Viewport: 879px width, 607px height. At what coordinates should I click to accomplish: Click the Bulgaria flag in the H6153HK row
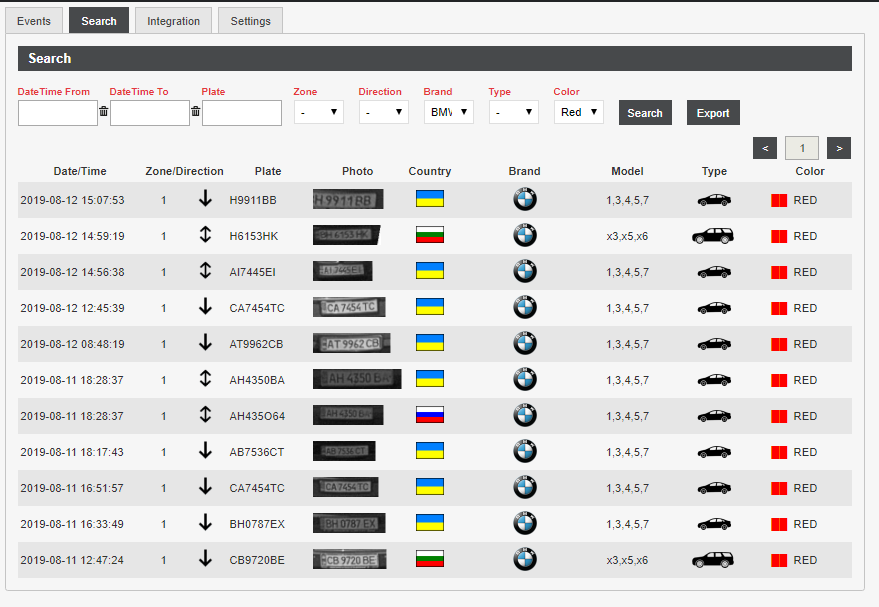pyautogui.click(x=430, y=234)
